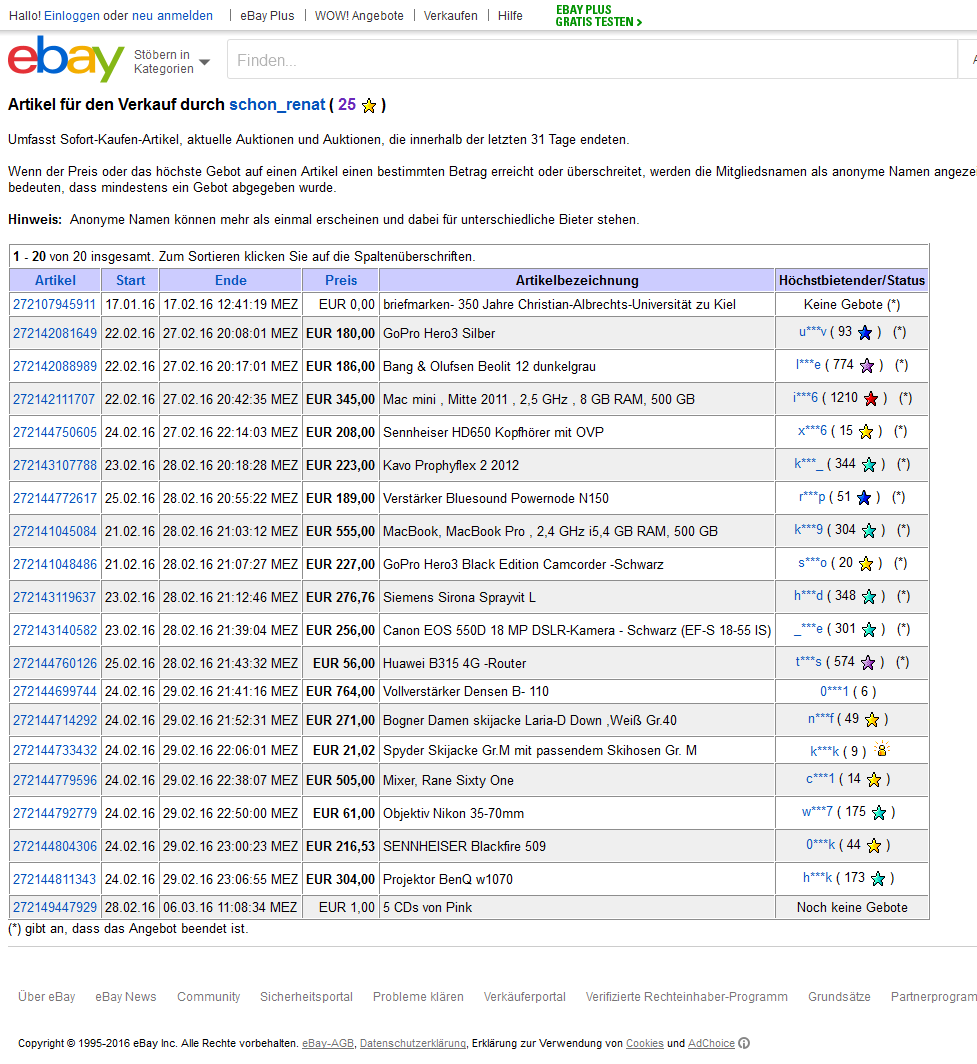This screenshot has height=1064, width=977.
Task: Open item 272142111707 for Mac mini
Action: (54, 399)
